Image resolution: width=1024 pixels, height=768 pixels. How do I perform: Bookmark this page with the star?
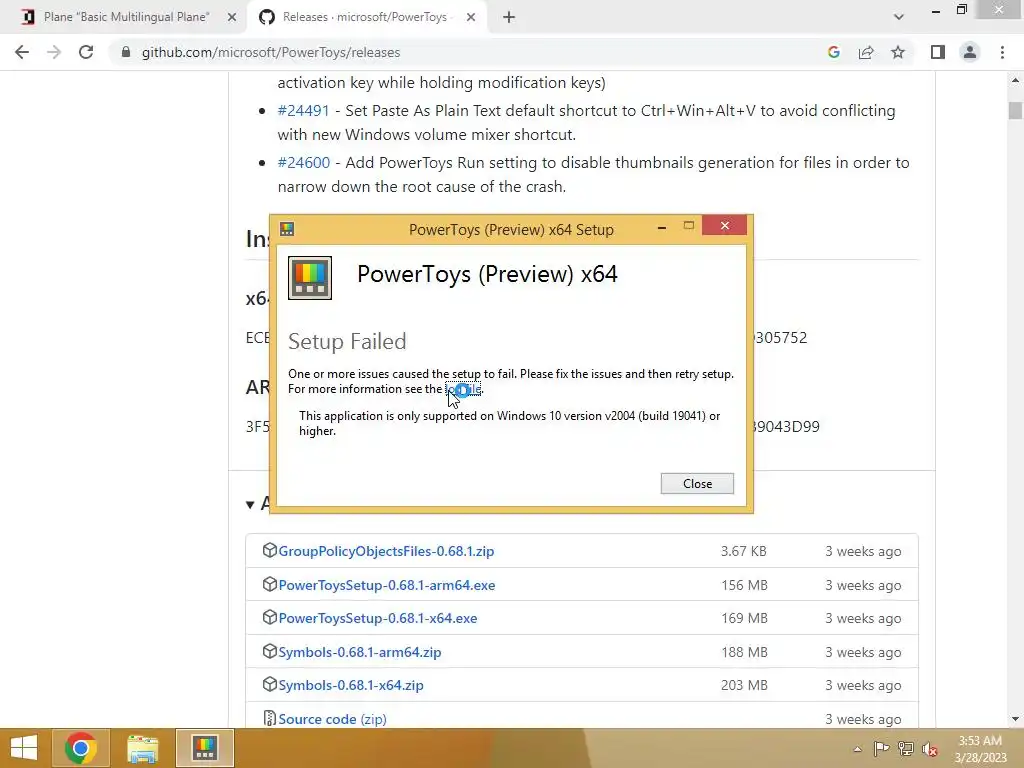(898, 52)
